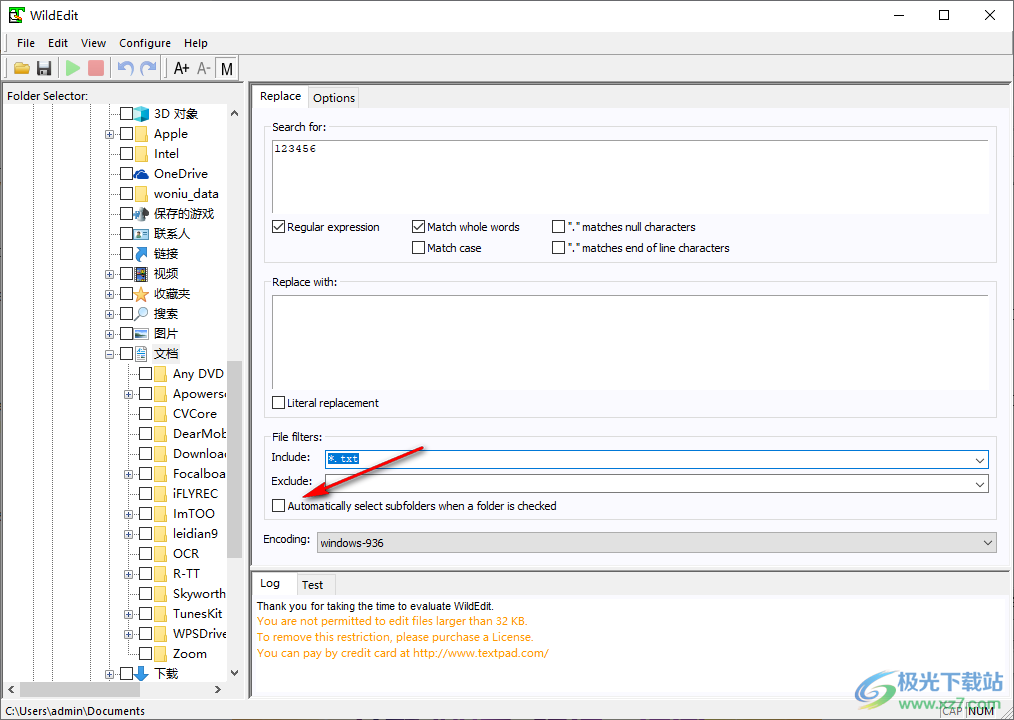Click the folder tree horizontal scrollbar thumb
Viewport: 1014px width, 720px height.
tap(80, 690)
